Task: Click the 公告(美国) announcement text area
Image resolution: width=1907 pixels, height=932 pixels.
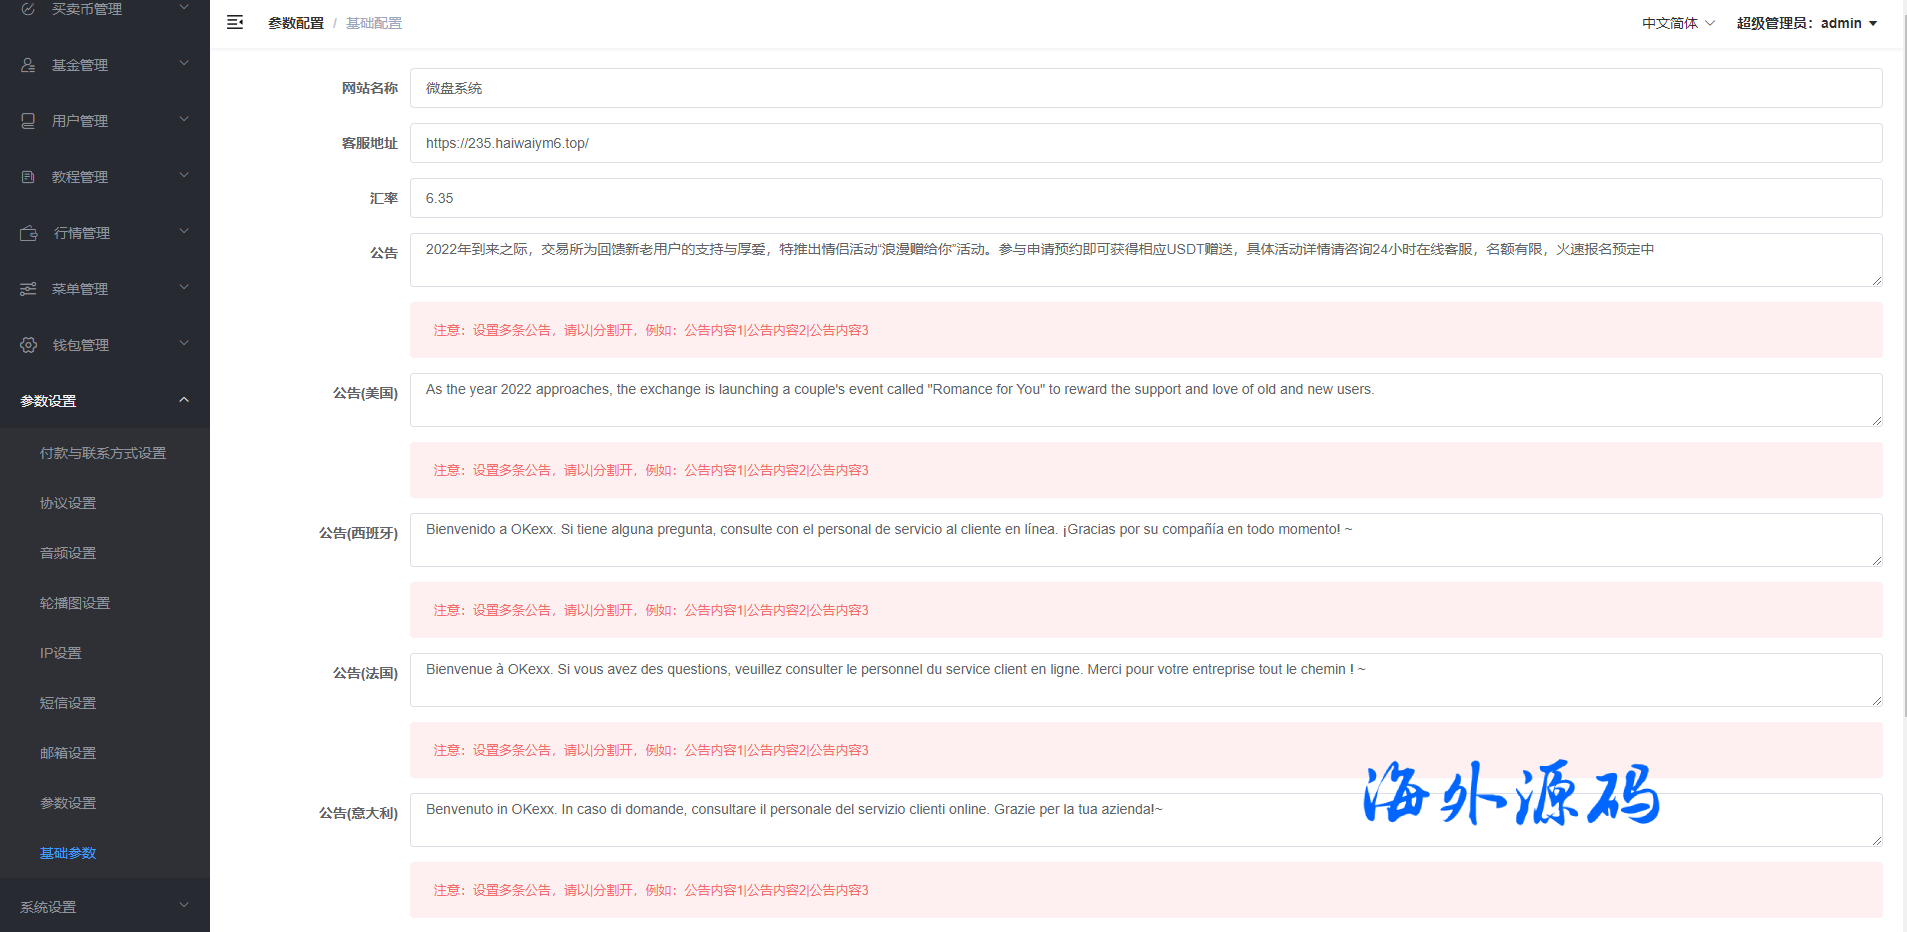Action: pyautogui.click(x=1145, y=400)
